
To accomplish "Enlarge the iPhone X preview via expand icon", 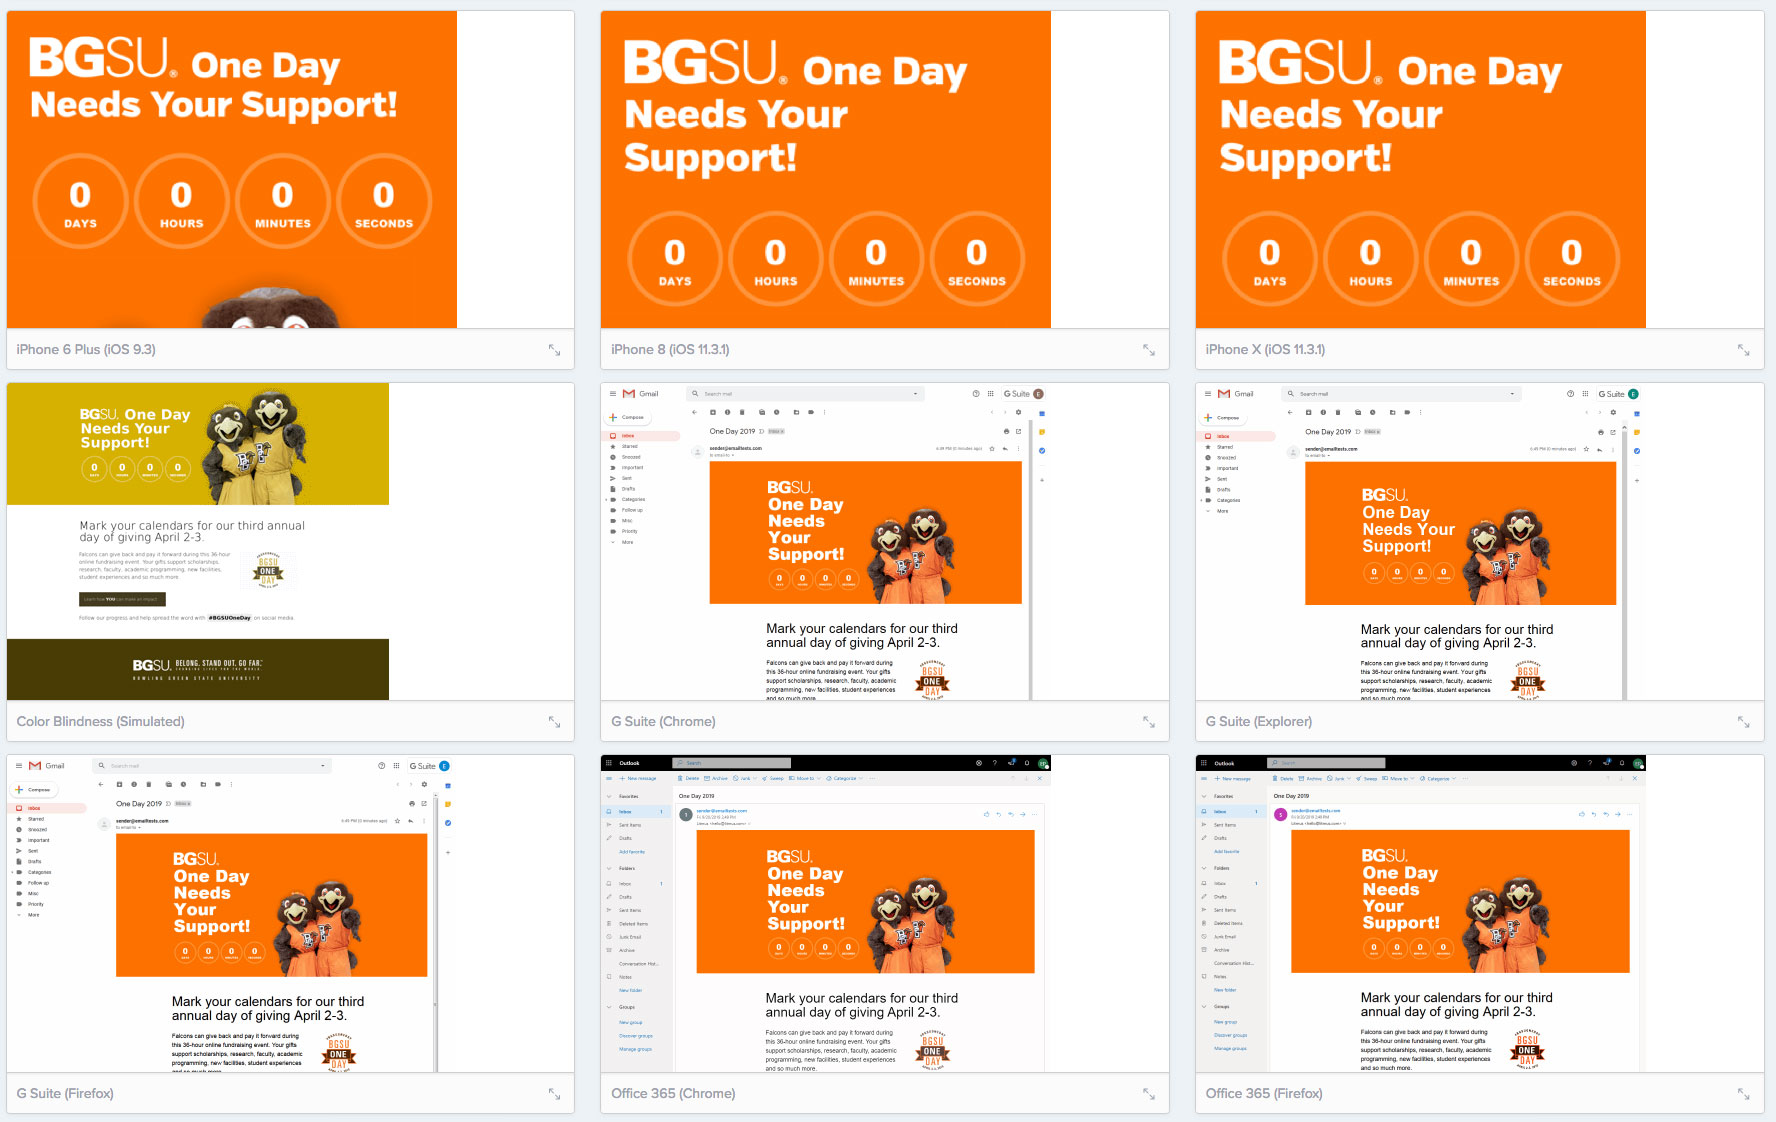I will tap(1743, 350).
